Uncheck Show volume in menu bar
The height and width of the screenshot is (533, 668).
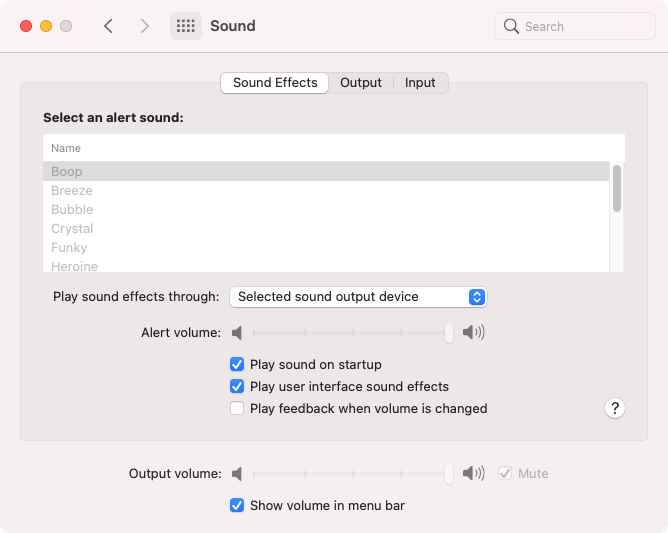coord(237,505)
